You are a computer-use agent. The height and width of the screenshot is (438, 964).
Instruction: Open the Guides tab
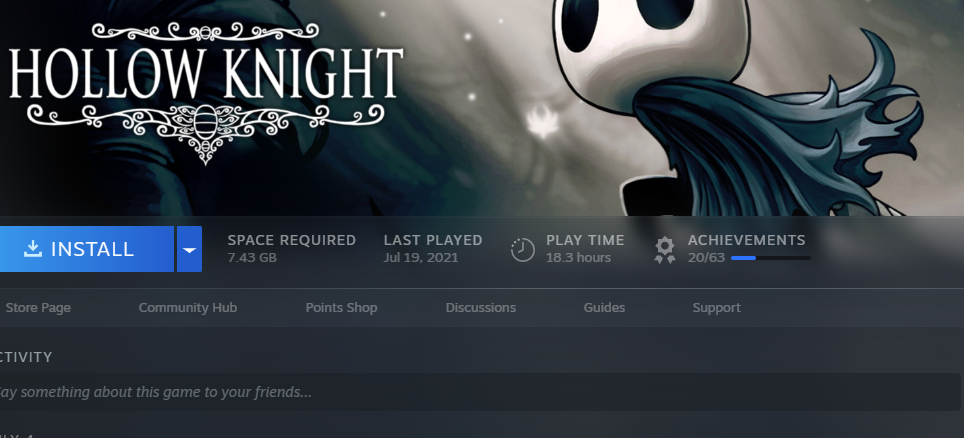[x=604, y=308]
